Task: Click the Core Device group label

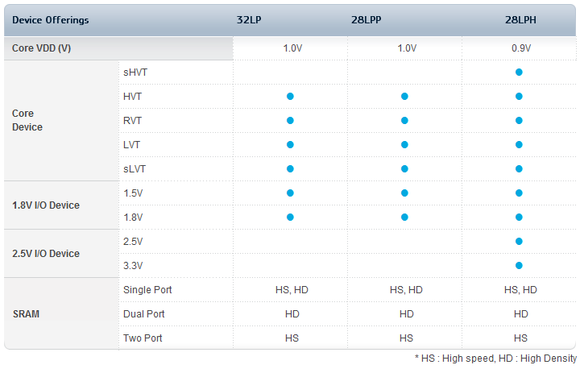Action: click(x=27, y=120)
